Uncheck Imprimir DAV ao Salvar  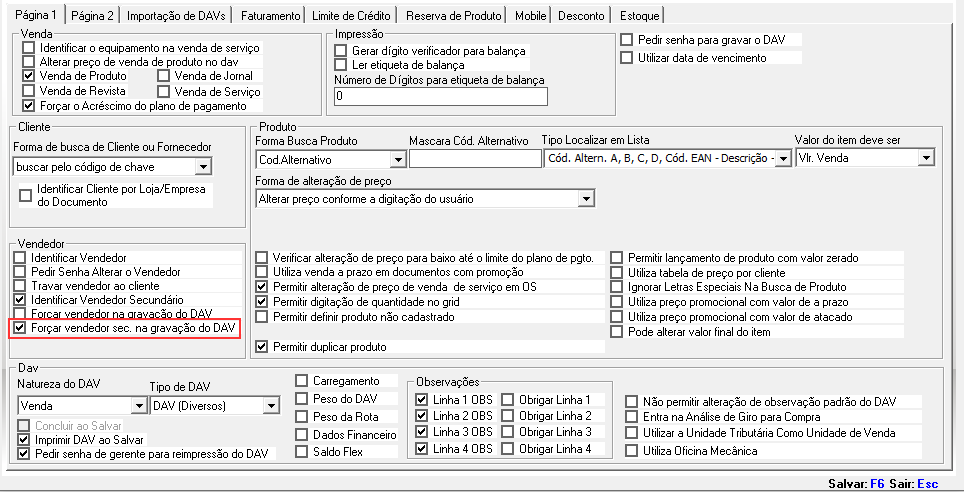pyautogui.click(x=23, y=440)
